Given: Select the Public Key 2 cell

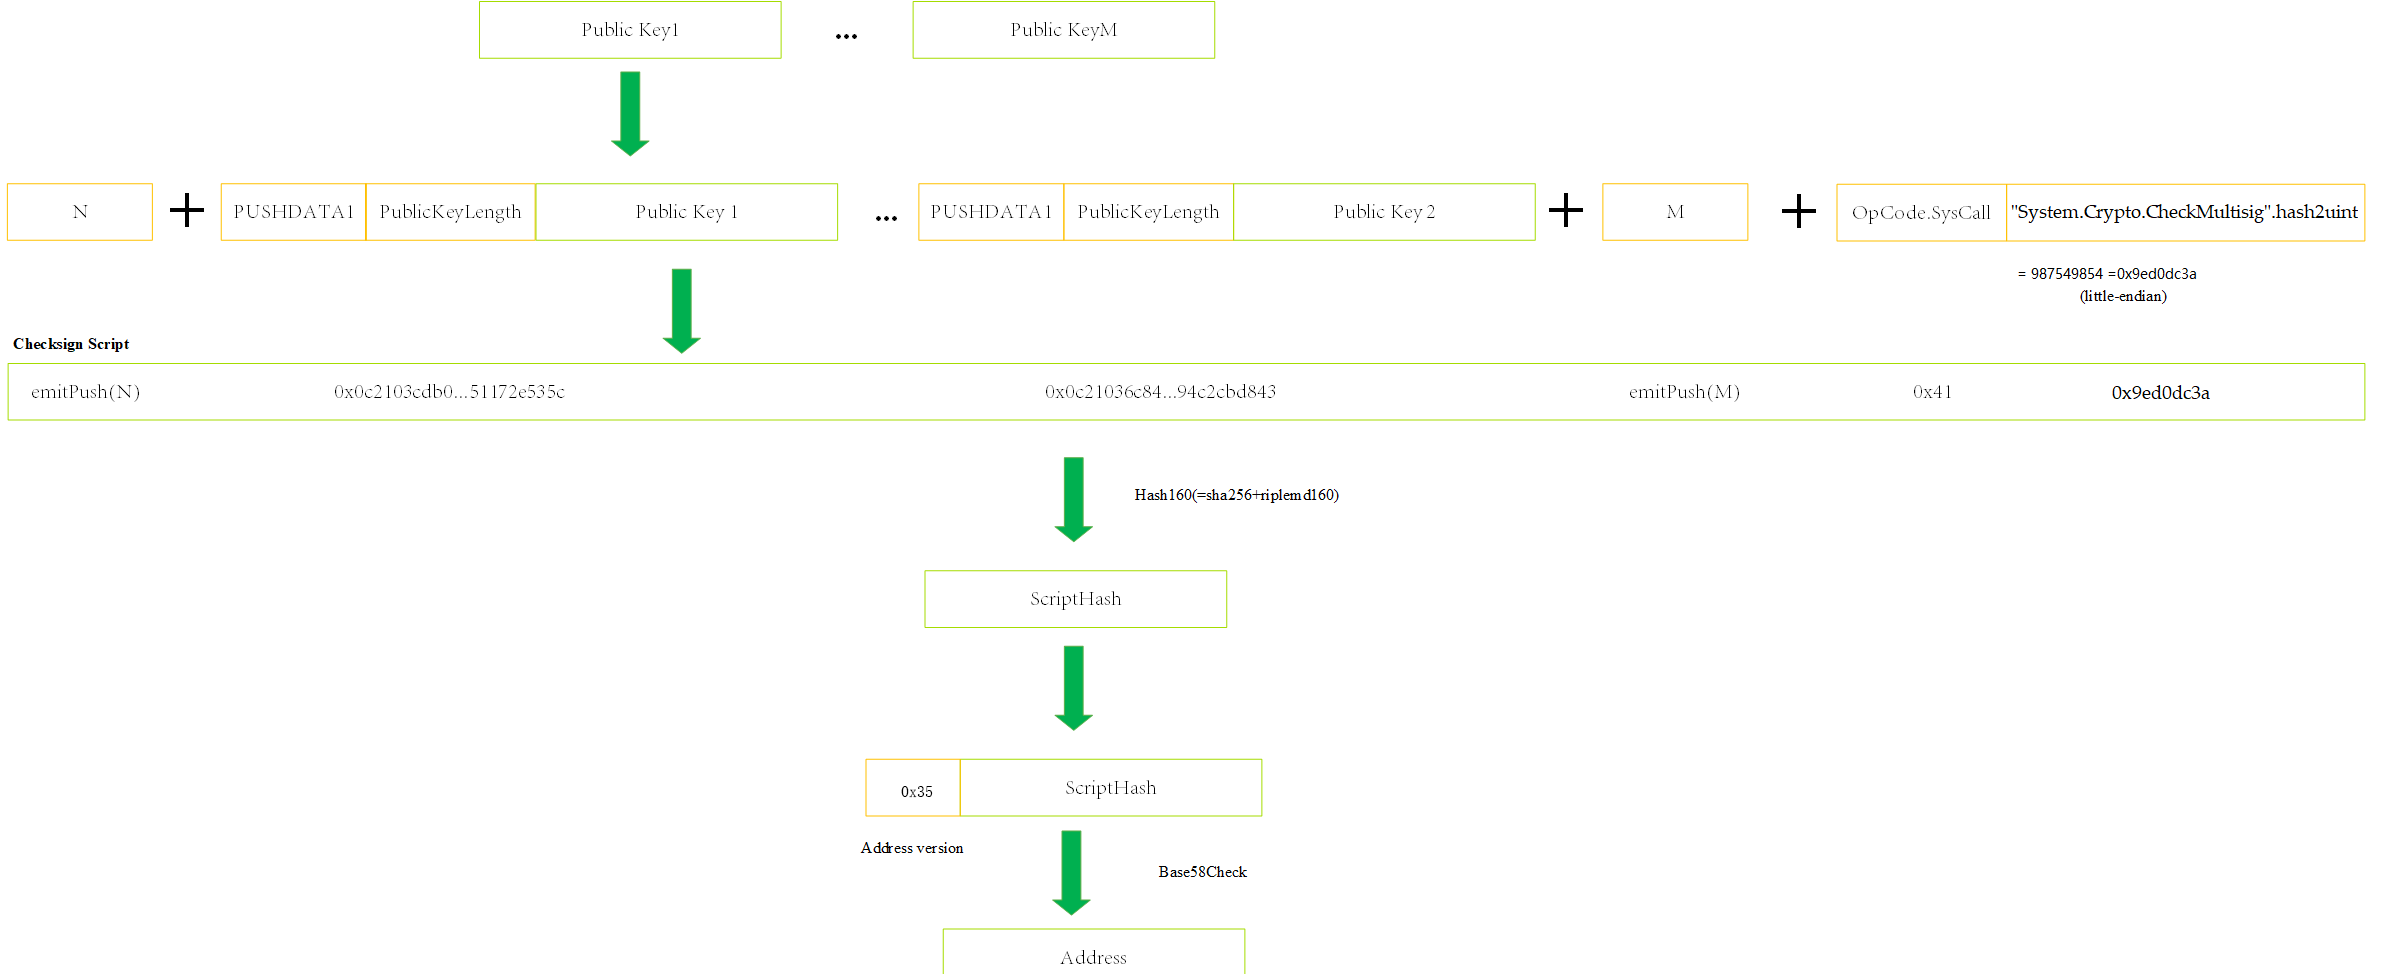Looking at the screenshot, I should pos(1385,212).
